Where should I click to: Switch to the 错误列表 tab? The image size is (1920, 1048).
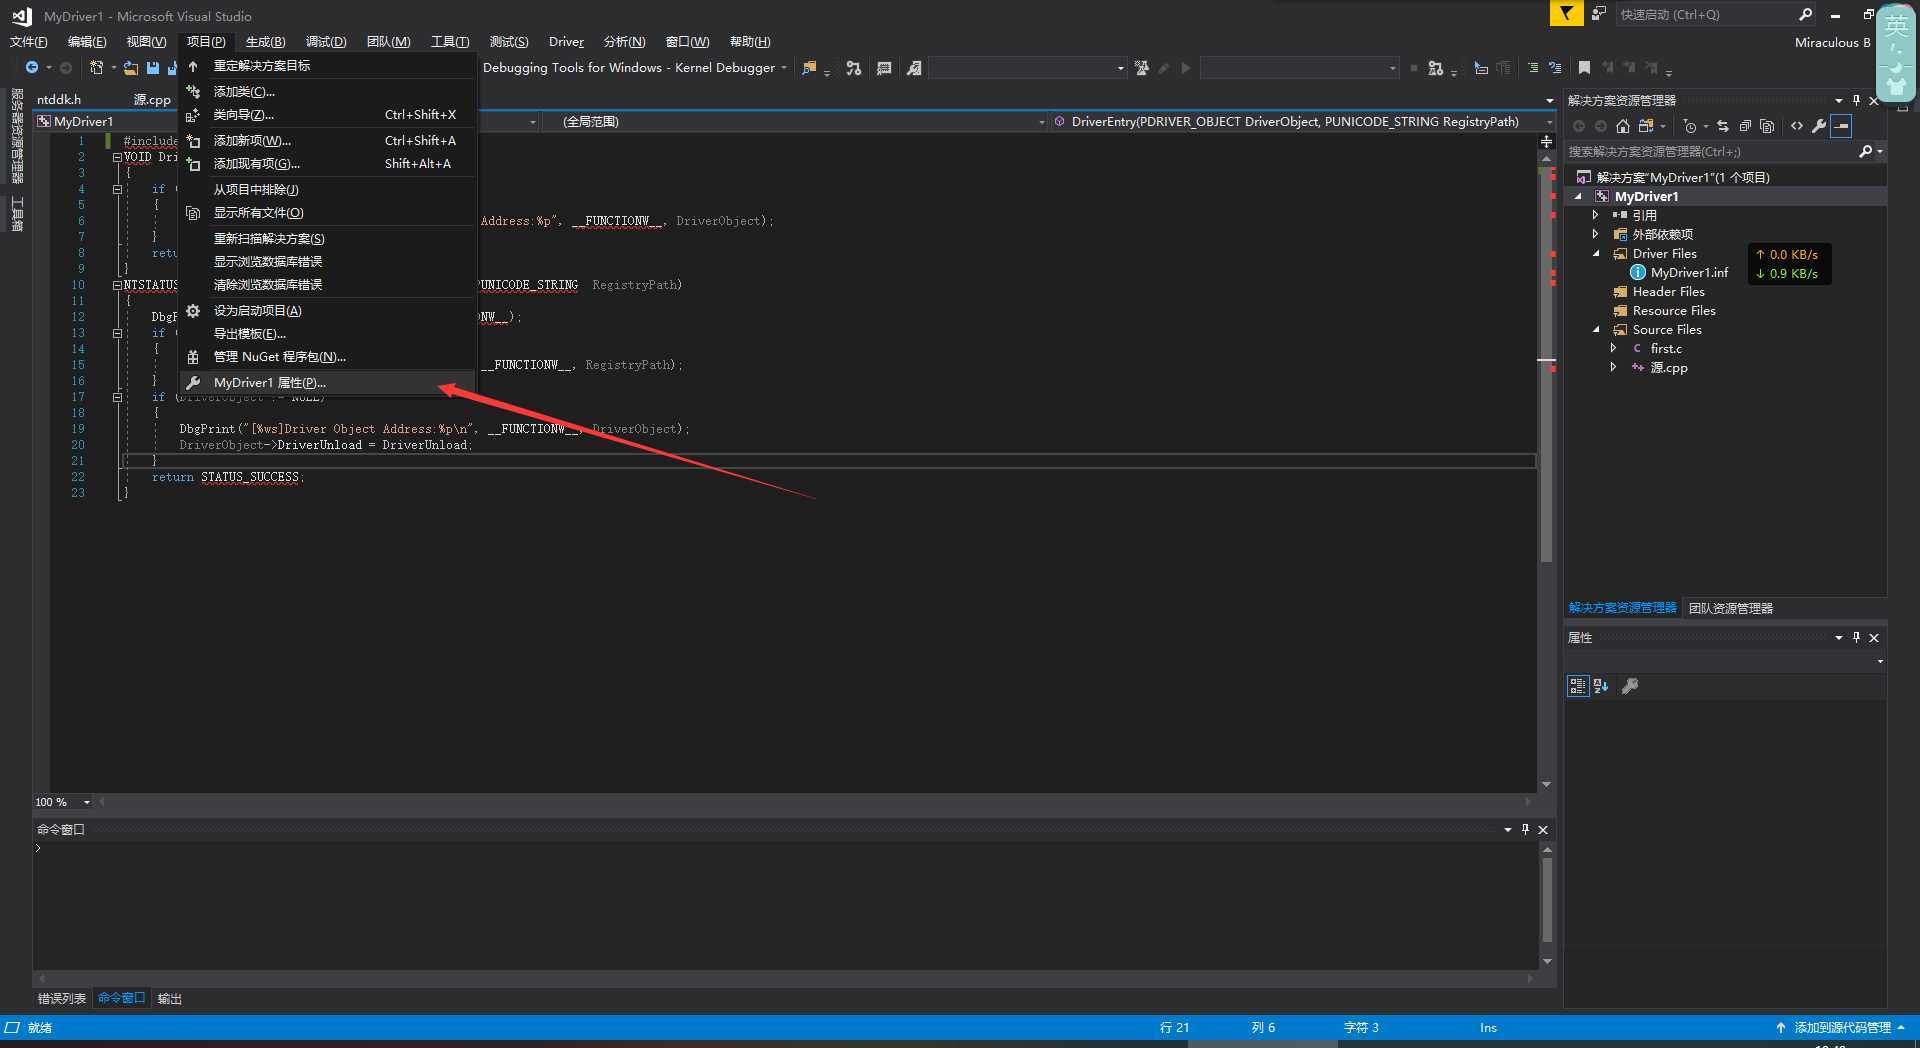coord(62,998)
